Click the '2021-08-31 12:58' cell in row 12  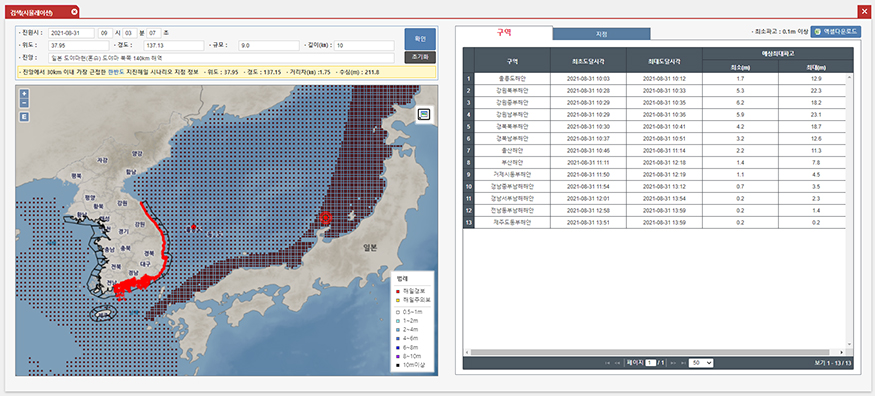[589, 210]
